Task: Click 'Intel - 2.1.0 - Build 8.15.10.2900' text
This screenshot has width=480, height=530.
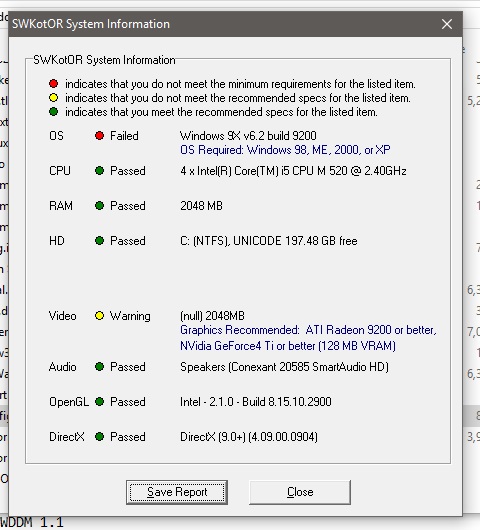Action: 256,402
